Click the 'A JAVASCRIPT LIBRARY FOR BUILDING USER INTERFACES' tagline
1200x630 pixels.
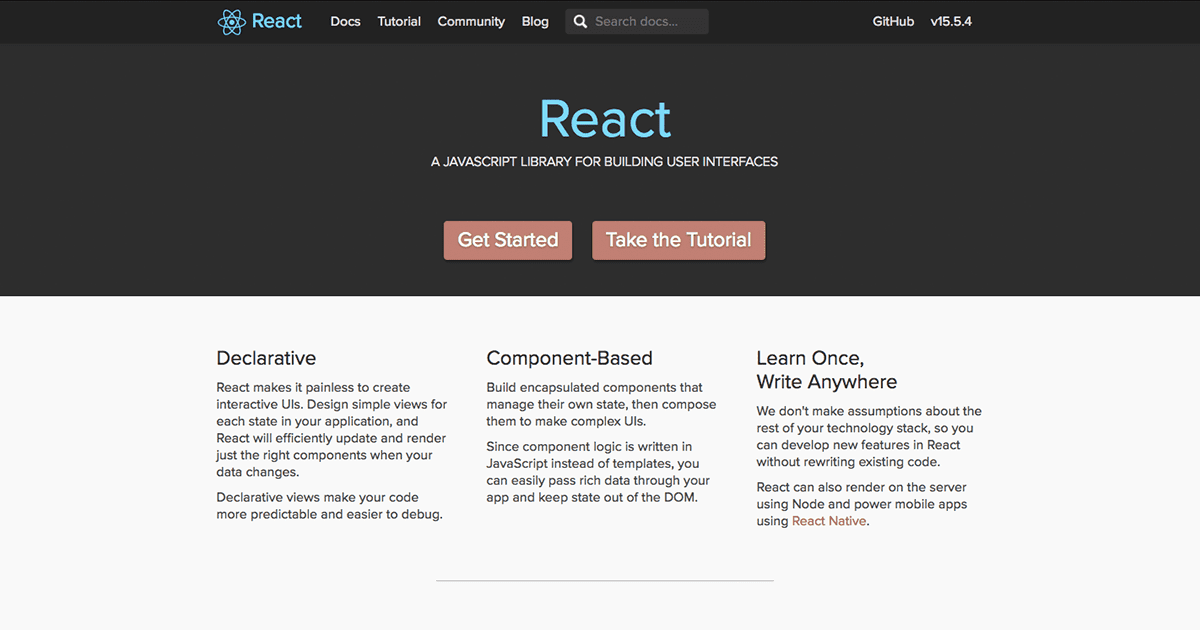(x=605, y=161)
